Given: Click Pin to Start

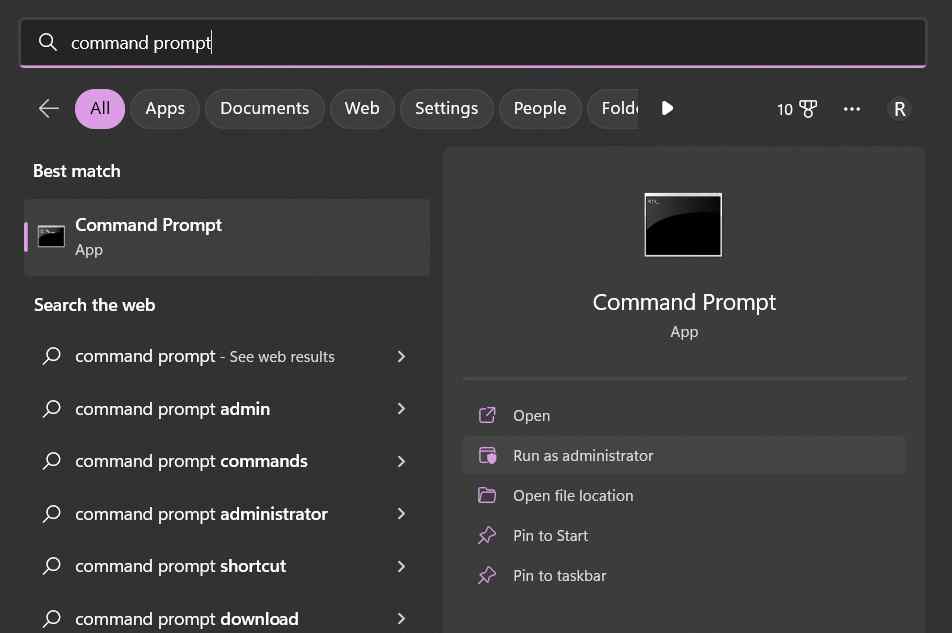Looking at the screenshot, I should pyautogui.click(x=684, y=536).
